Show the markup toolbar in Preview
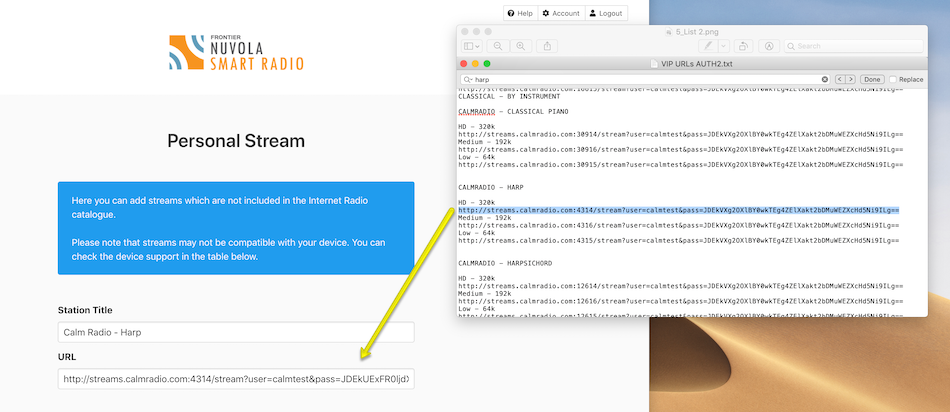The image size is (950, 412). (x=769, y=46)
